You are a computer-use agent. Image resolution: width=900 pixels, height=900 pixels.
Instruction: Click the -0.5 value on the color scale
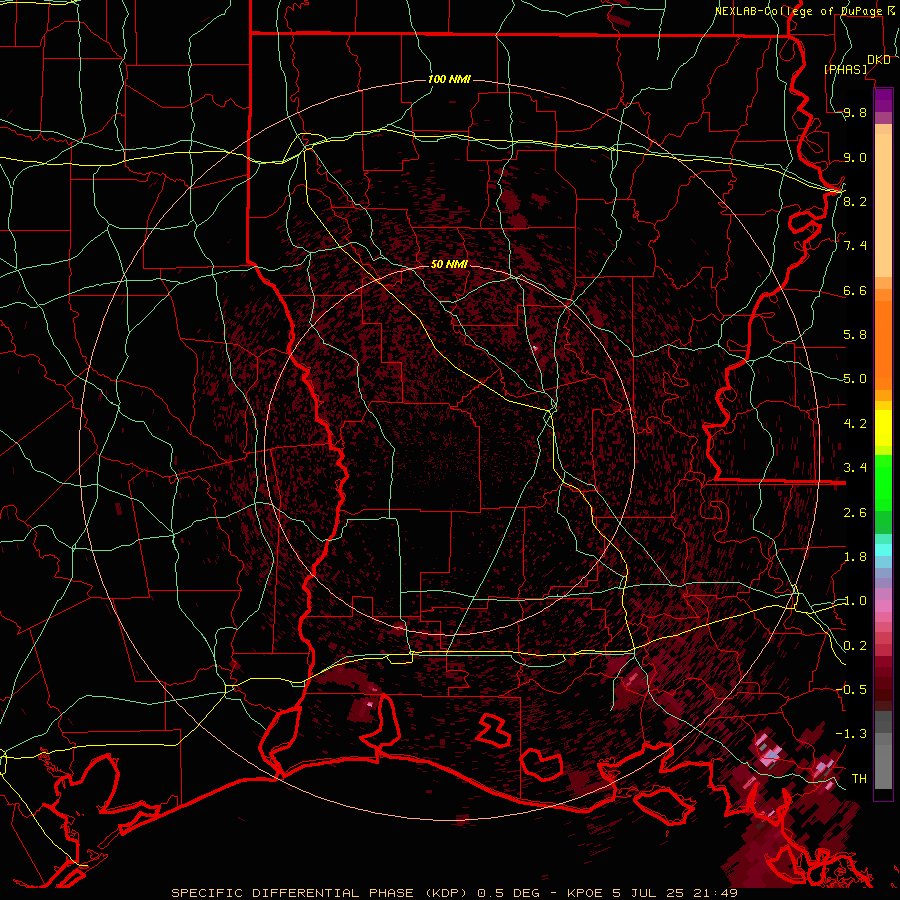[x=851, y=690]
